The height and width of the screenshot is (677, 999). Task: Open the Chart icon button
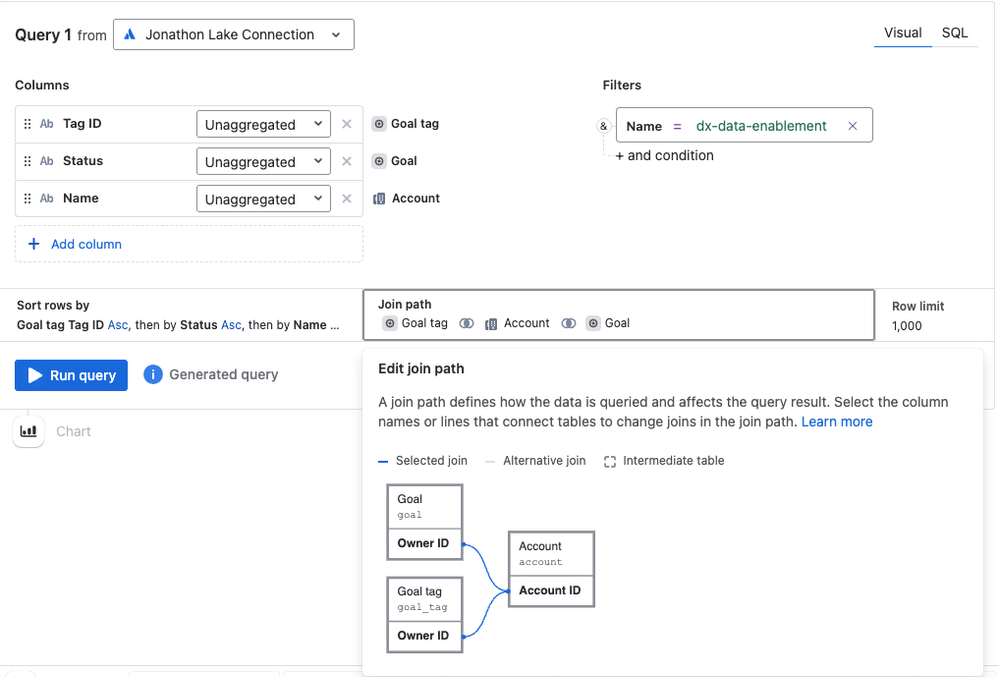pyautogui.click(x=29, y=431)
